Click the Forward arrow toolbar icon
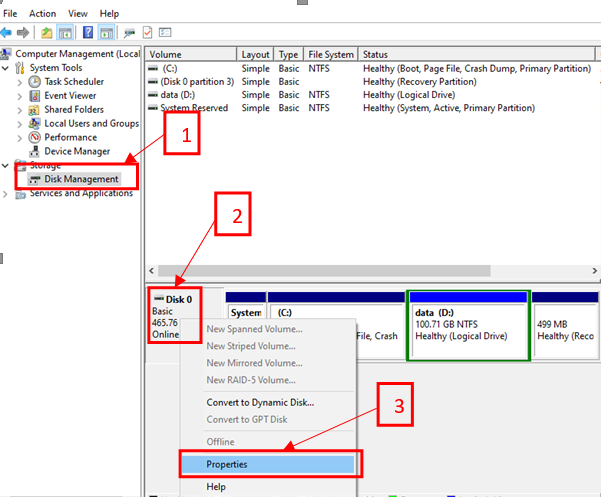The height and width of the screenshot is (497, 601). 24,32
